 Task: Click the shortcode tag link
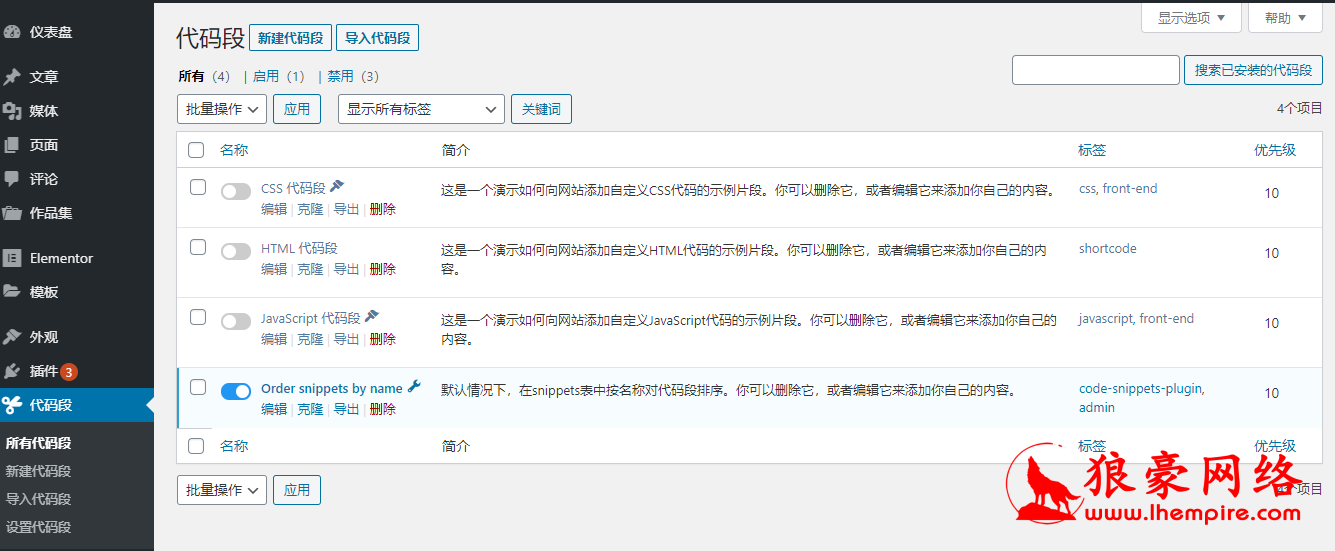pyautogui.click(x=1108, y=248)
